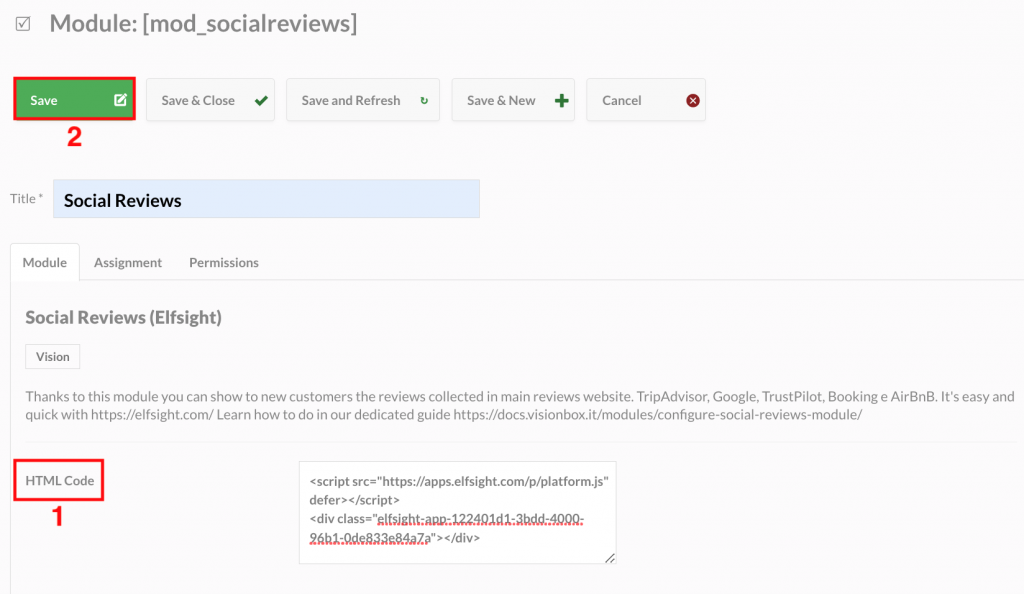Viewport: 1024px width, 594px height.
Task: Open the docs.visionbox.it guide URL
Action: (x=658, y=414)
